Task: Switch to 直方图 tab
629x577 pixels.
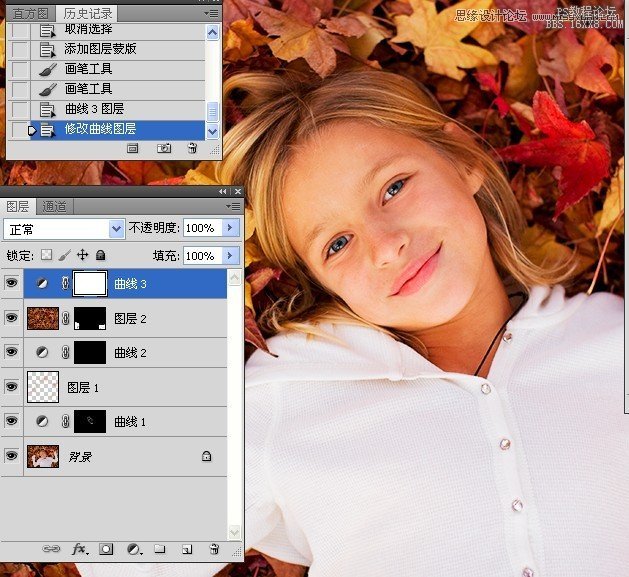Action: coord(30,14)
